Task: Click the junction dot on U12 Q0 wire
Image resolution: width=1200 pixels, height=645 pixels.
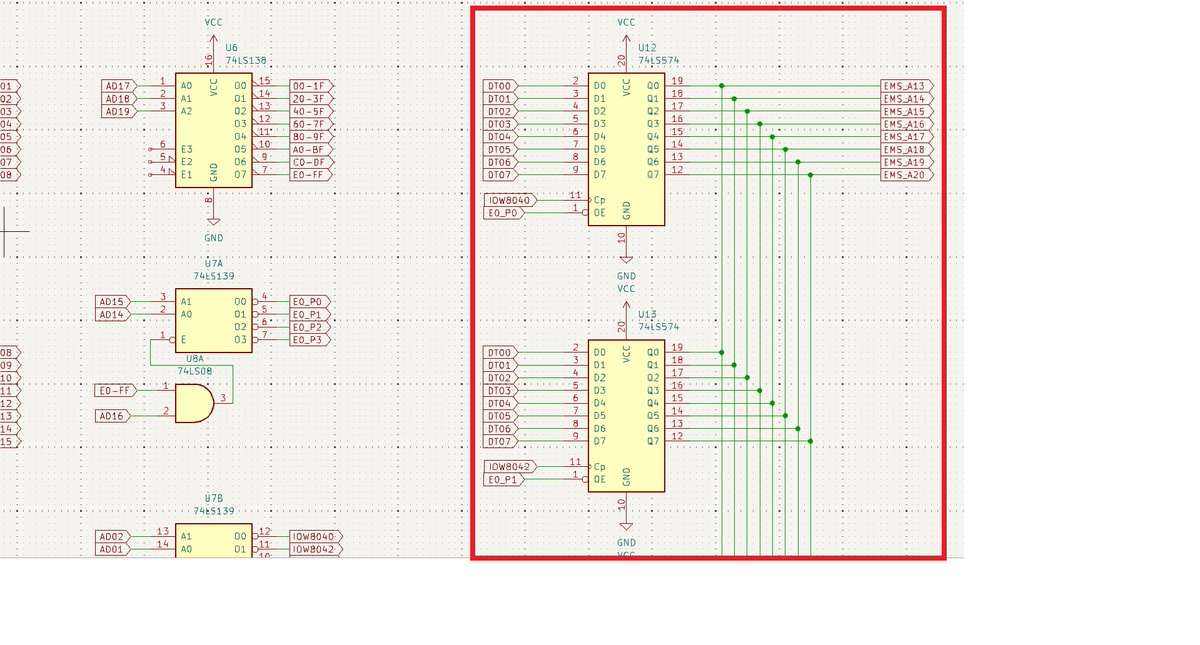Action: [721, 86]
